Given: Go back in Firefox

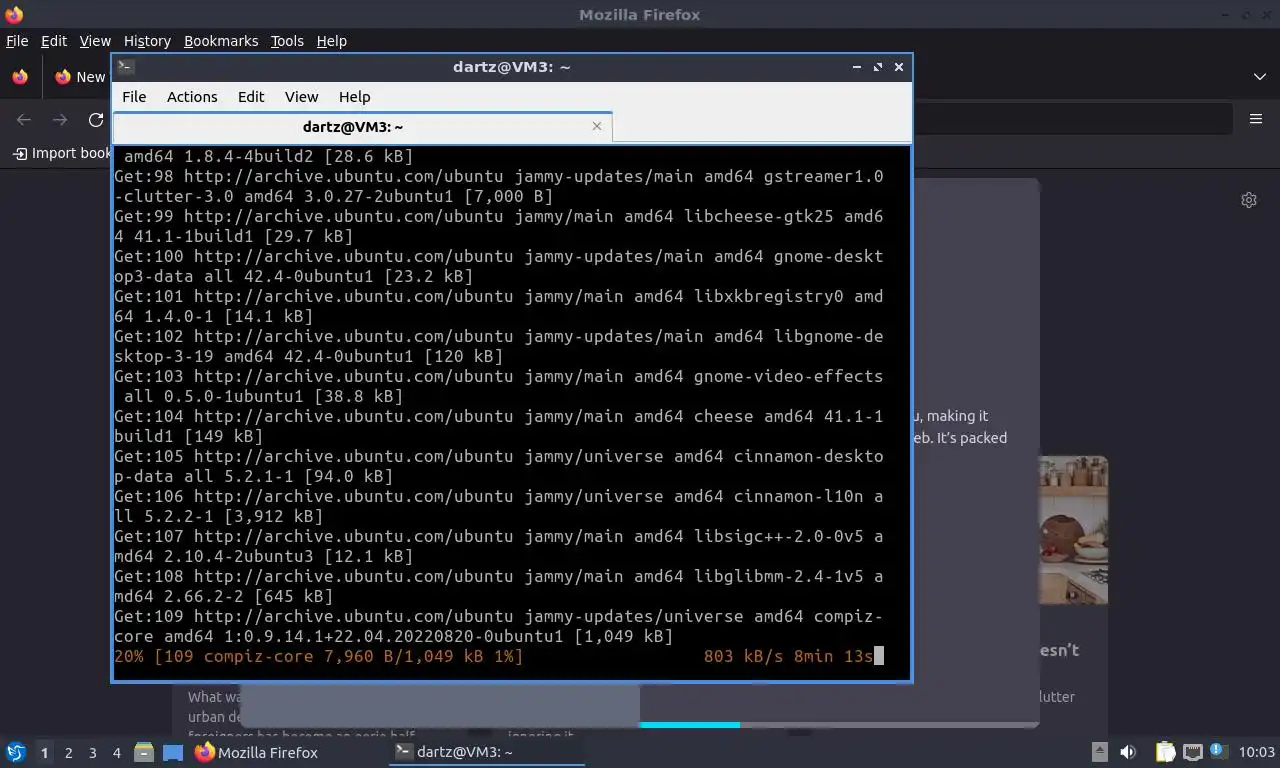Looking at the screenshot, I should point(24,120).
